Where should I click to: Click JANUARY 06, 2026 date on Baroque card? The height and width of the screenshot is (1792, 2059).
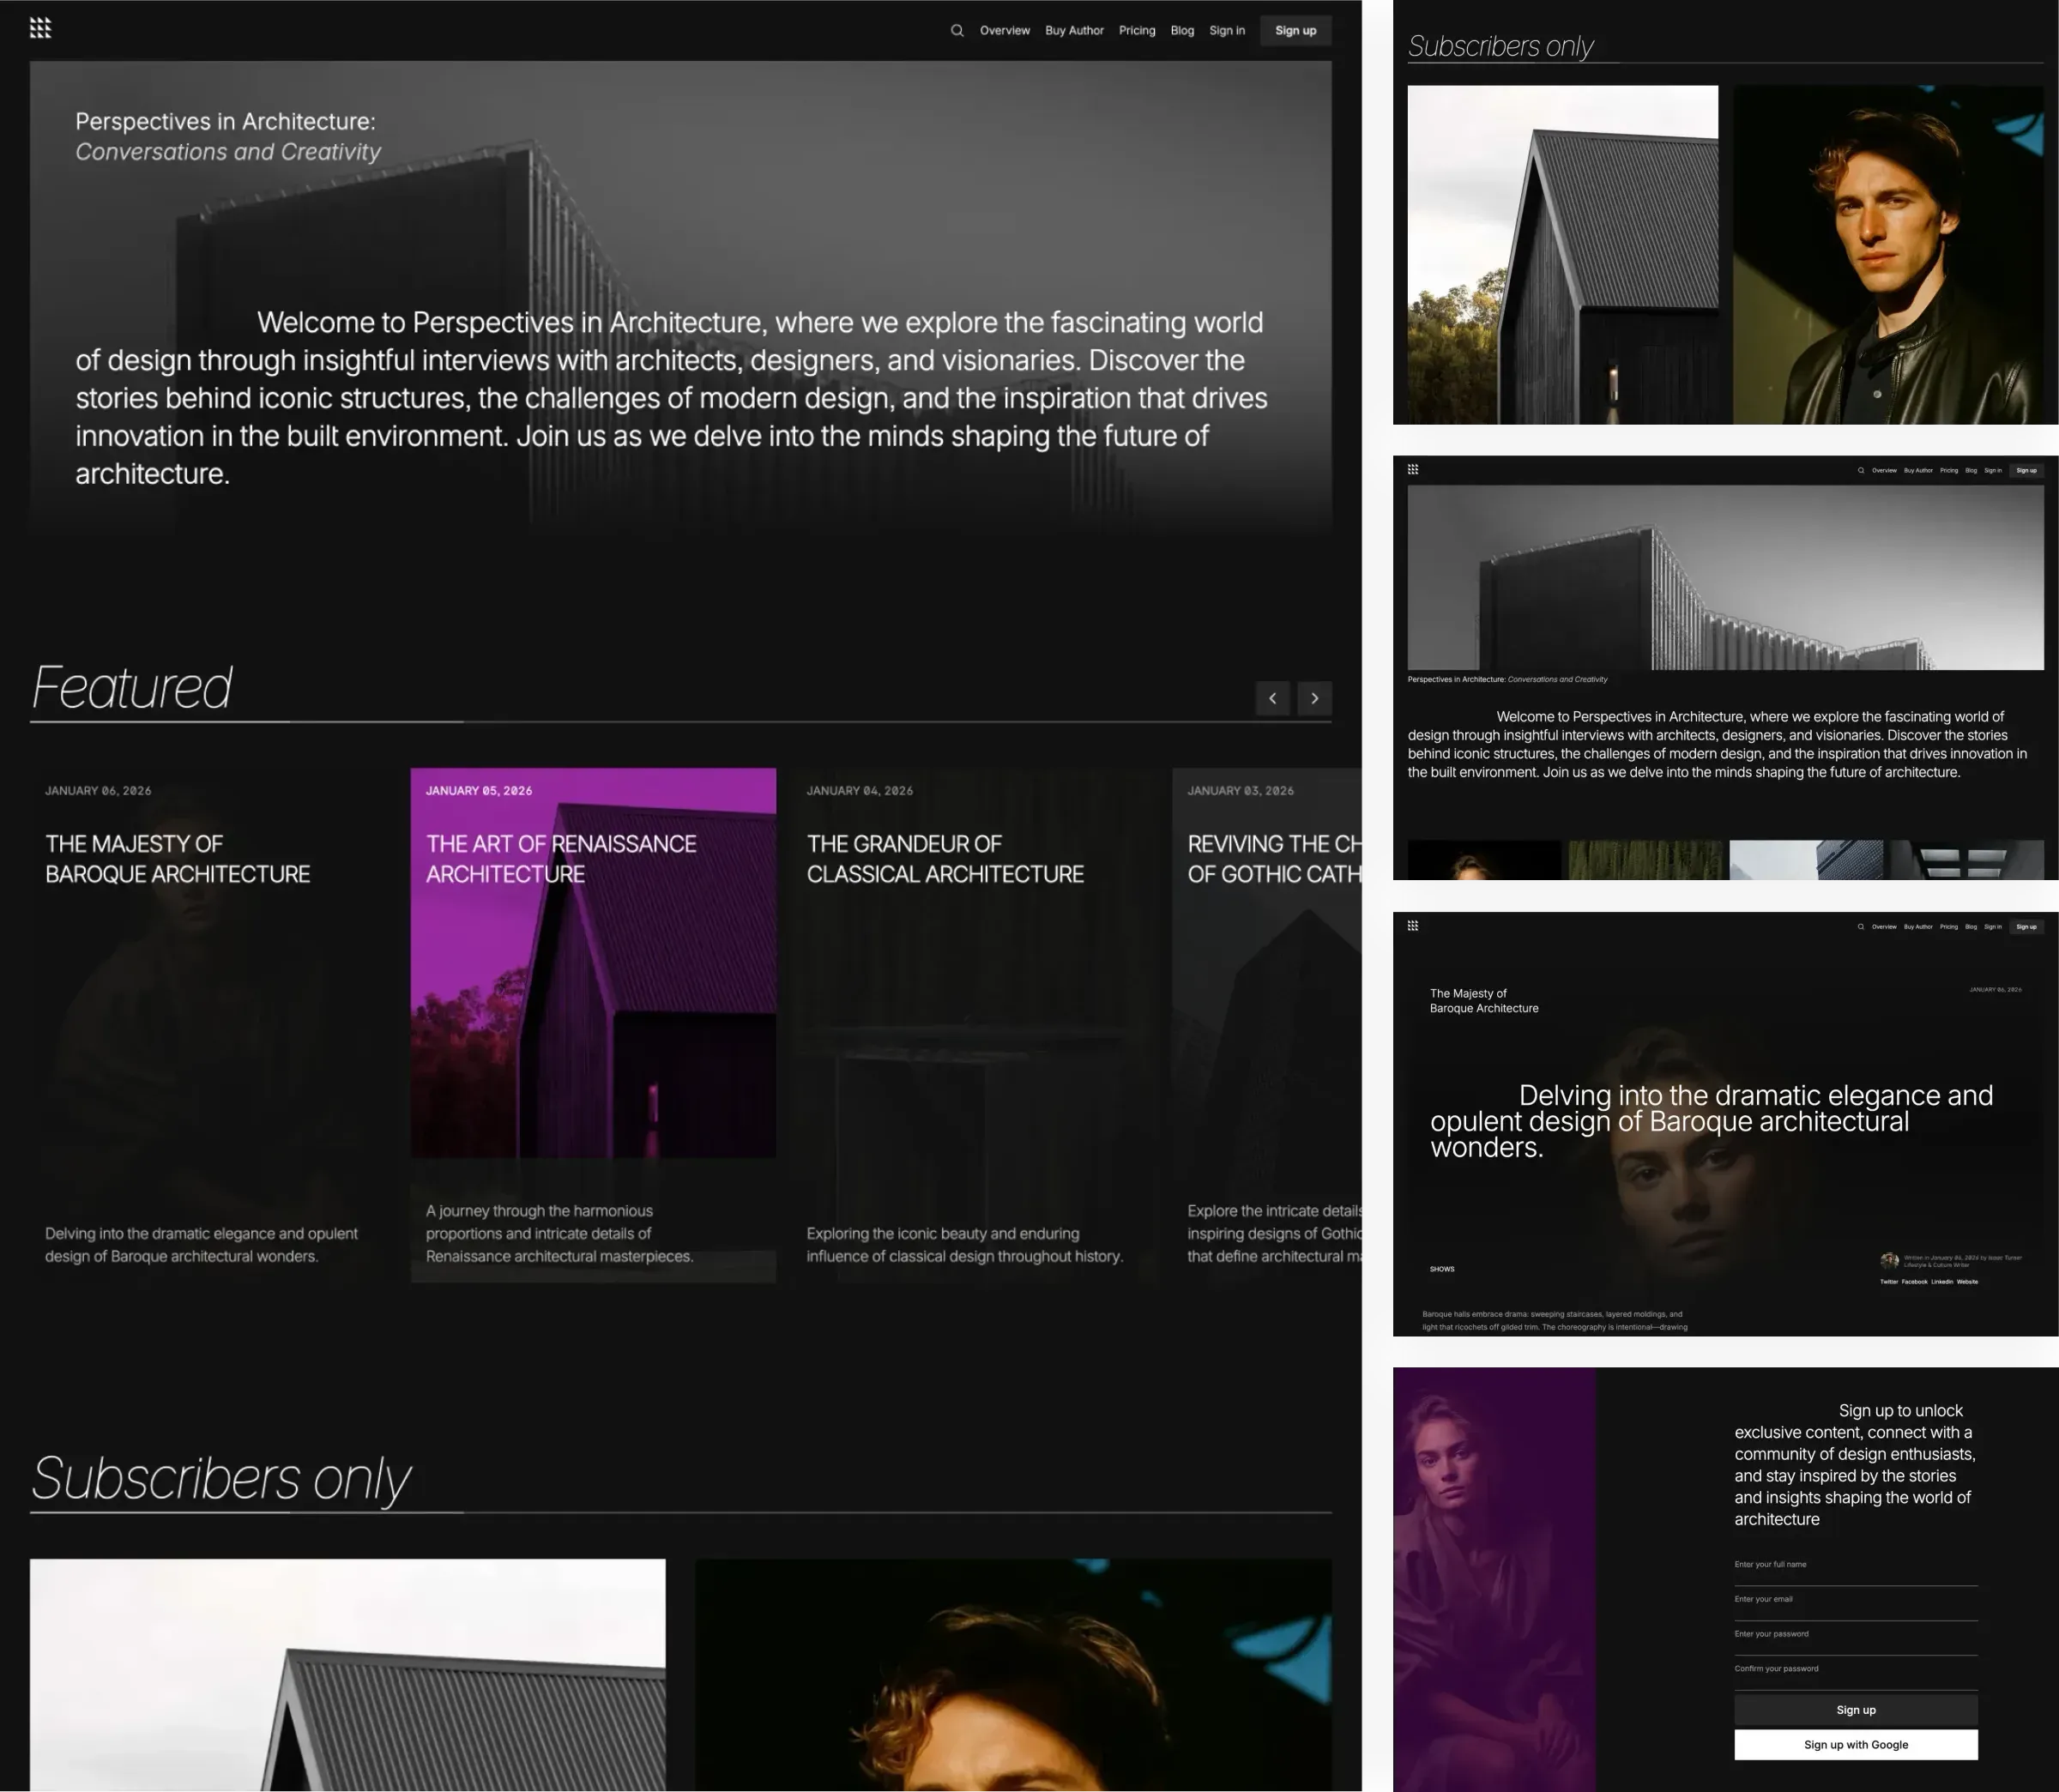98,790
